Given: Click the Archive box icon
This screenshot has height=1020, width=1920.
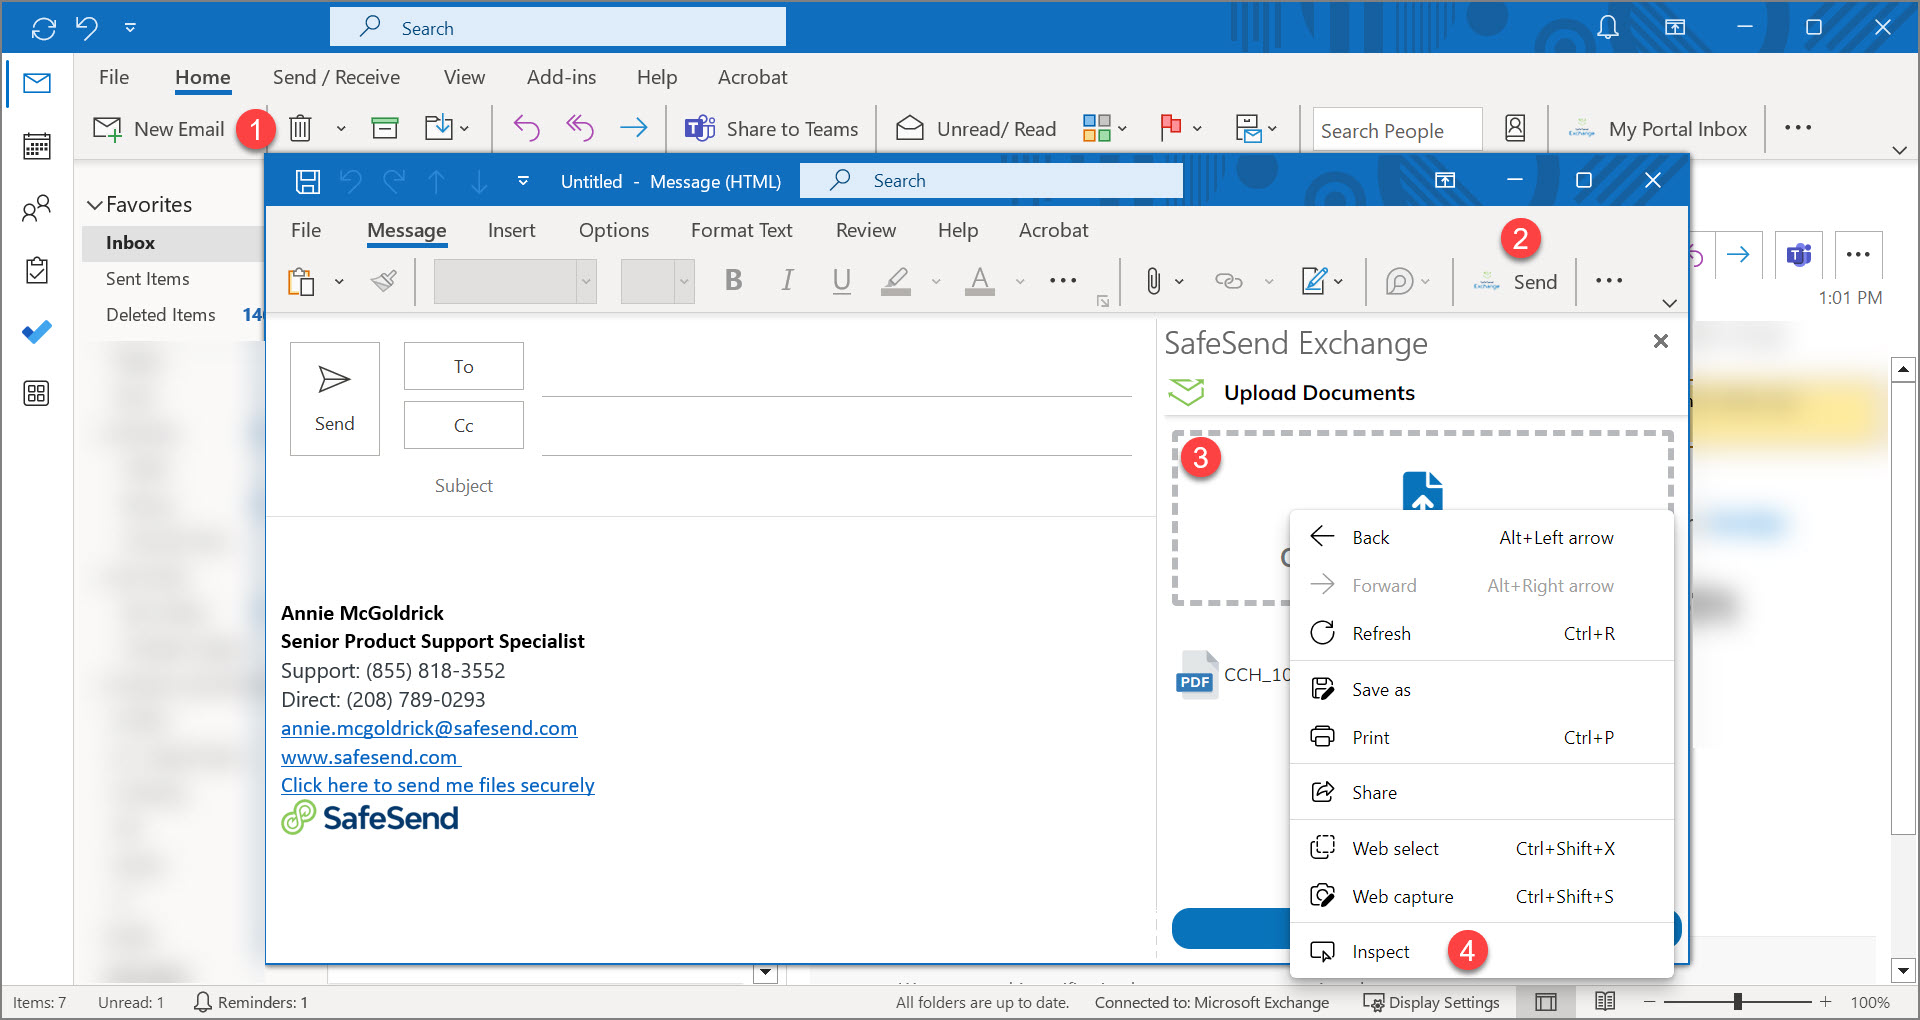Looking at the screenshot, I should coord(385,128).
